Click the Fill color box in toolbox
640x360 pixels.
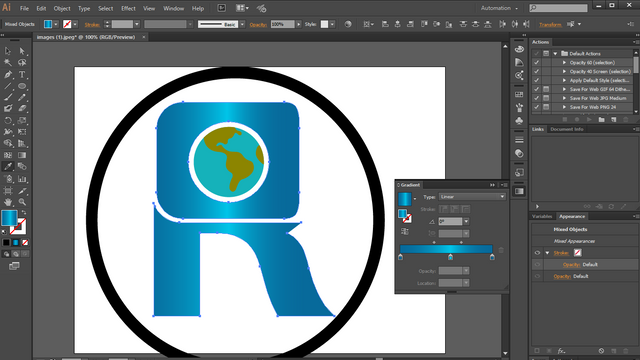point(9,218)
